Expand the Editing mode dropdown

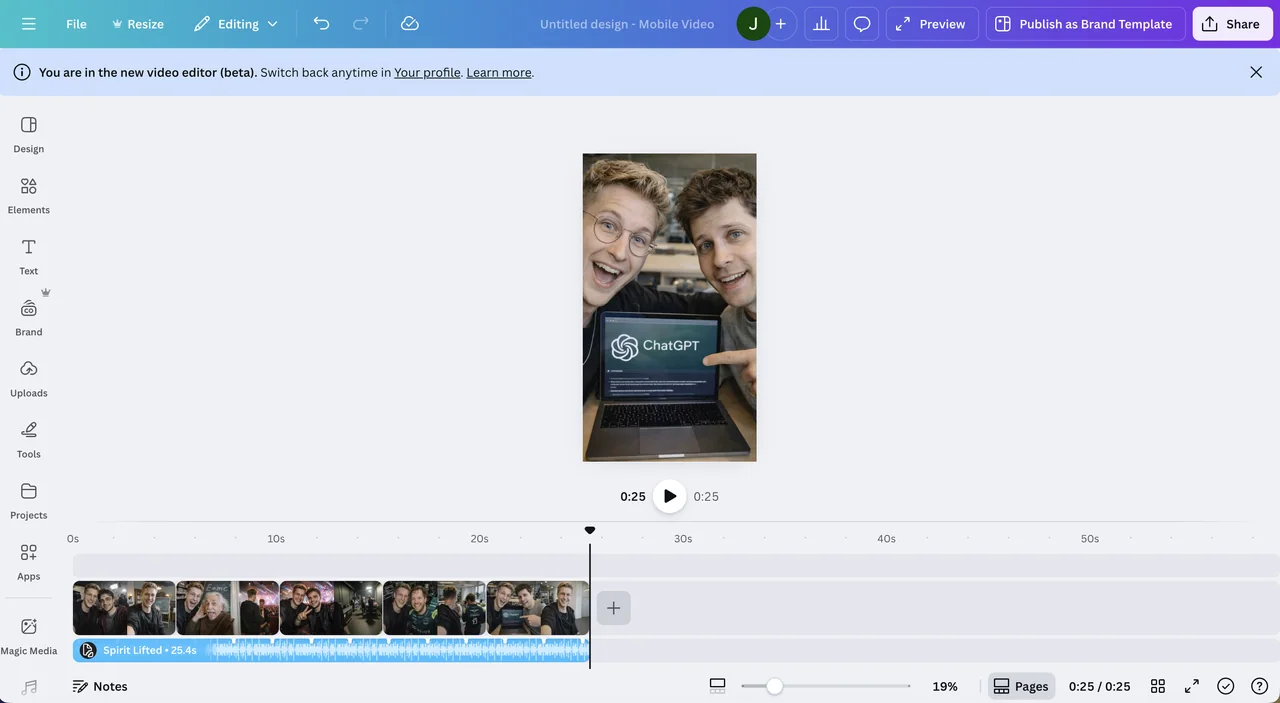[x=236, y=24]
